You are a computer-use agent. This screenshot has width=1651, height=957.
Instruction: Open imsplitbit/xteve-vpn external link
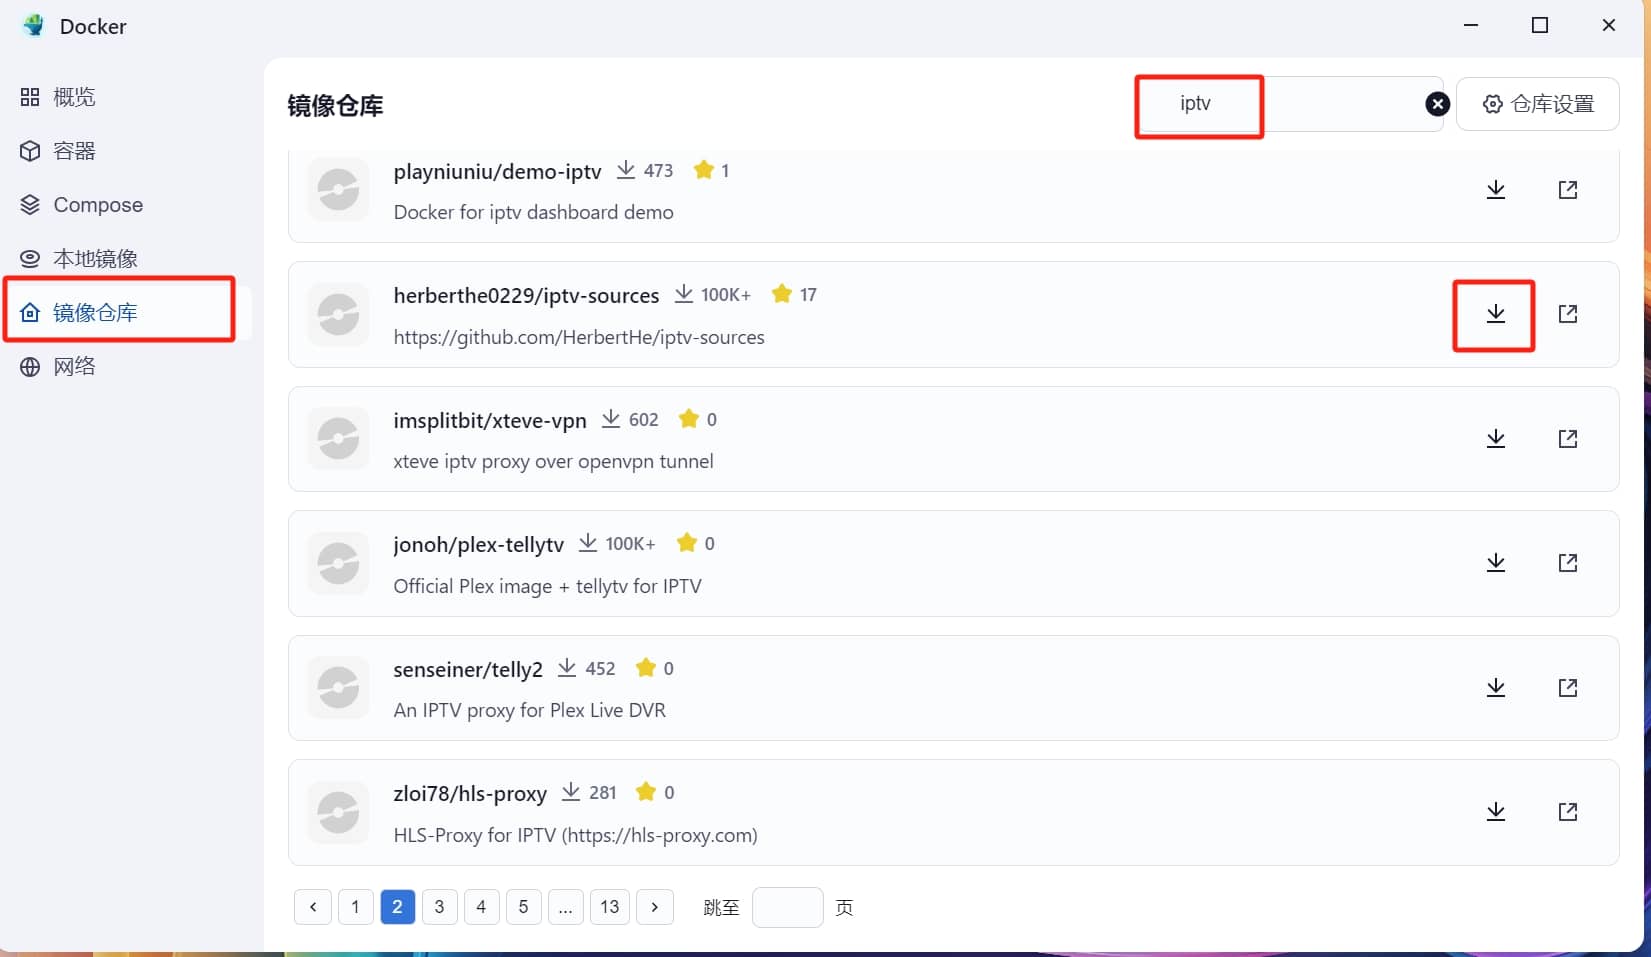click(1567, 438)
